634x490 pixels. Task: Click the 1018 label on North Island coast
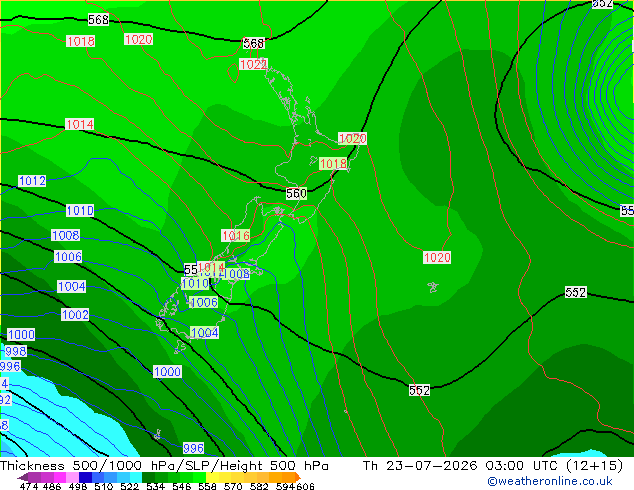coord(333,163)
